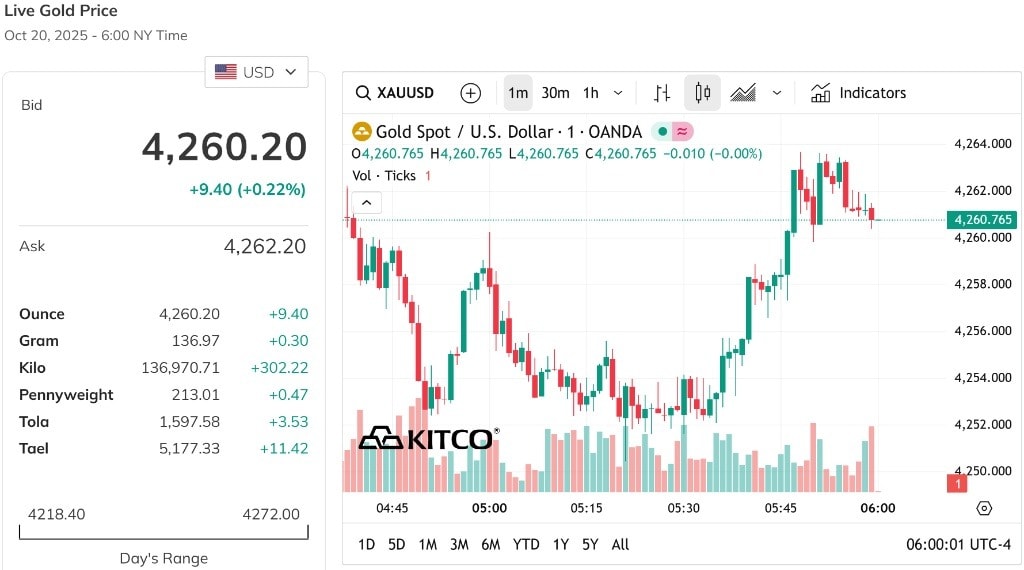Expand the timeframe interval dropdown arrow
The image size is (1024, 570).
[x=618, y=93]
